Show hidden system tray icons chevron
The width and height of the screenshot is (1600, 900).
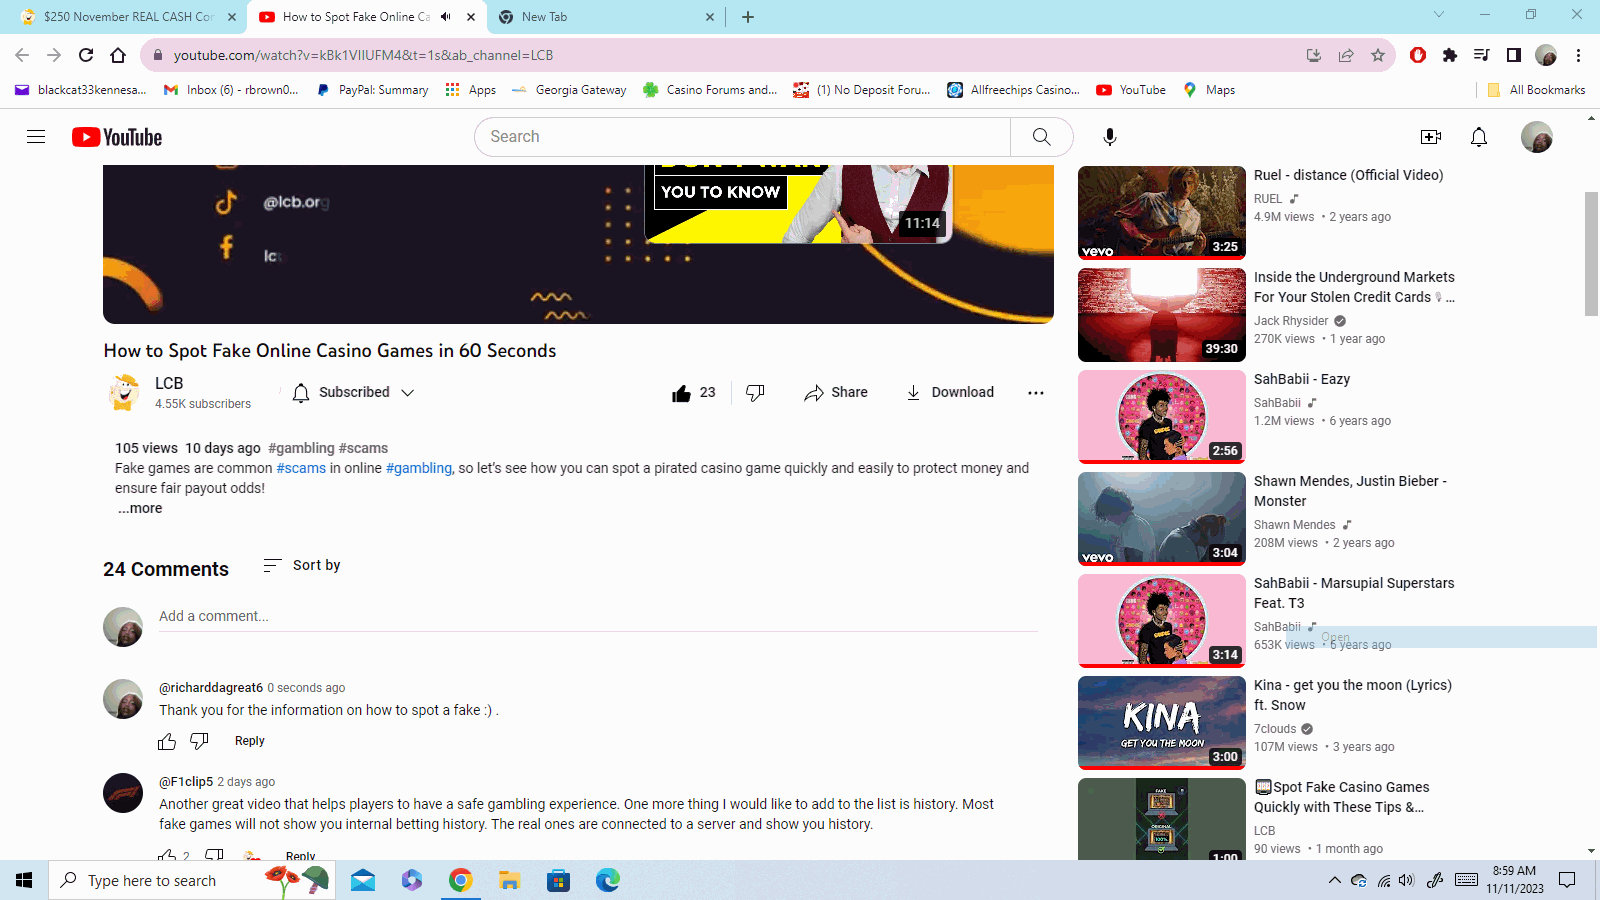1334,880
